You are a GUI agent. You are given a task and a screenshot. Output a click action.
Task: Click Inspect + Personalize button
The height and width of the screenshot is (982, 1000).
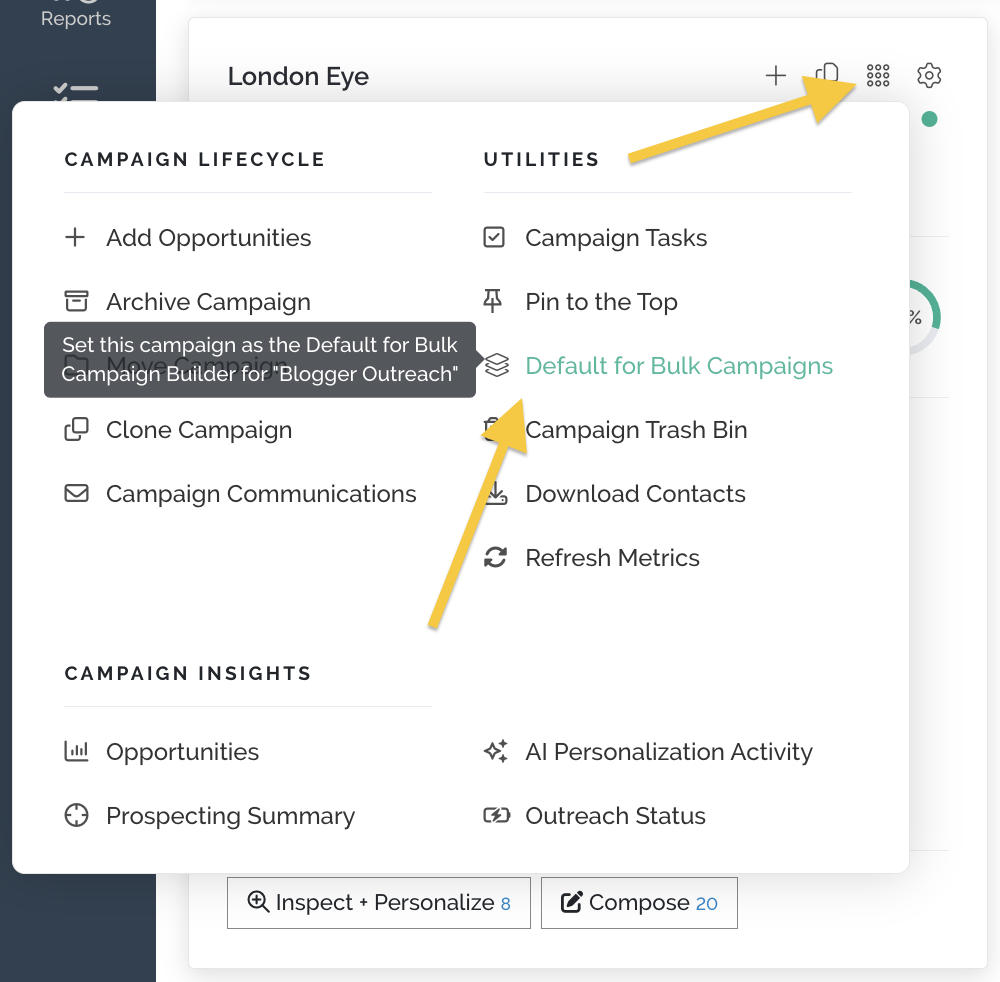pos(379,903)
